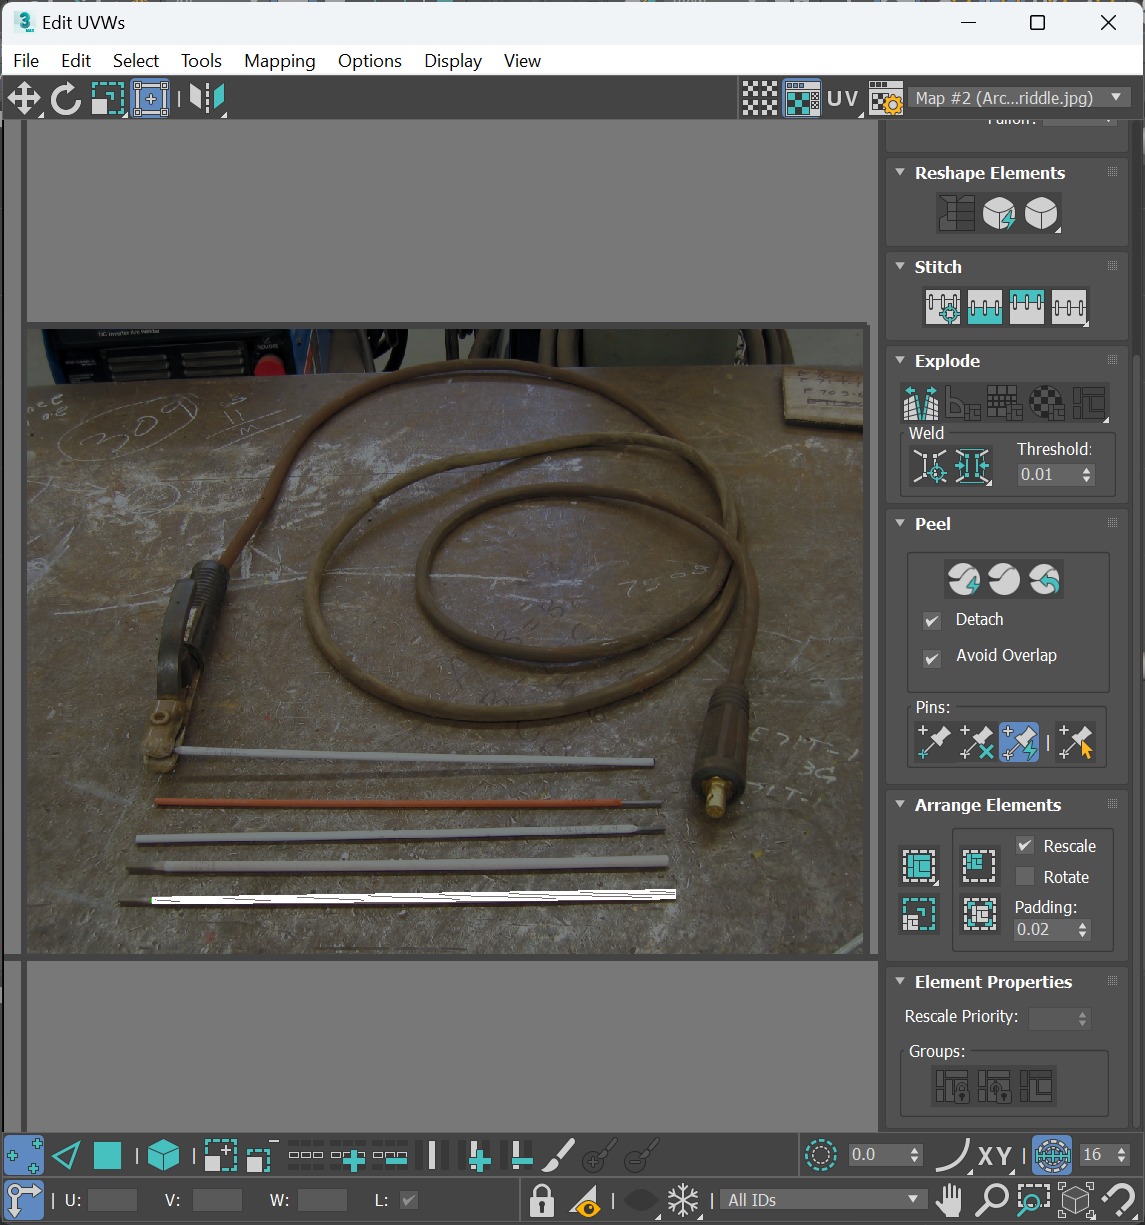1145x1225 pixels.
Task: Click the Padding spinner arrows
Action: click(1083, 930)
